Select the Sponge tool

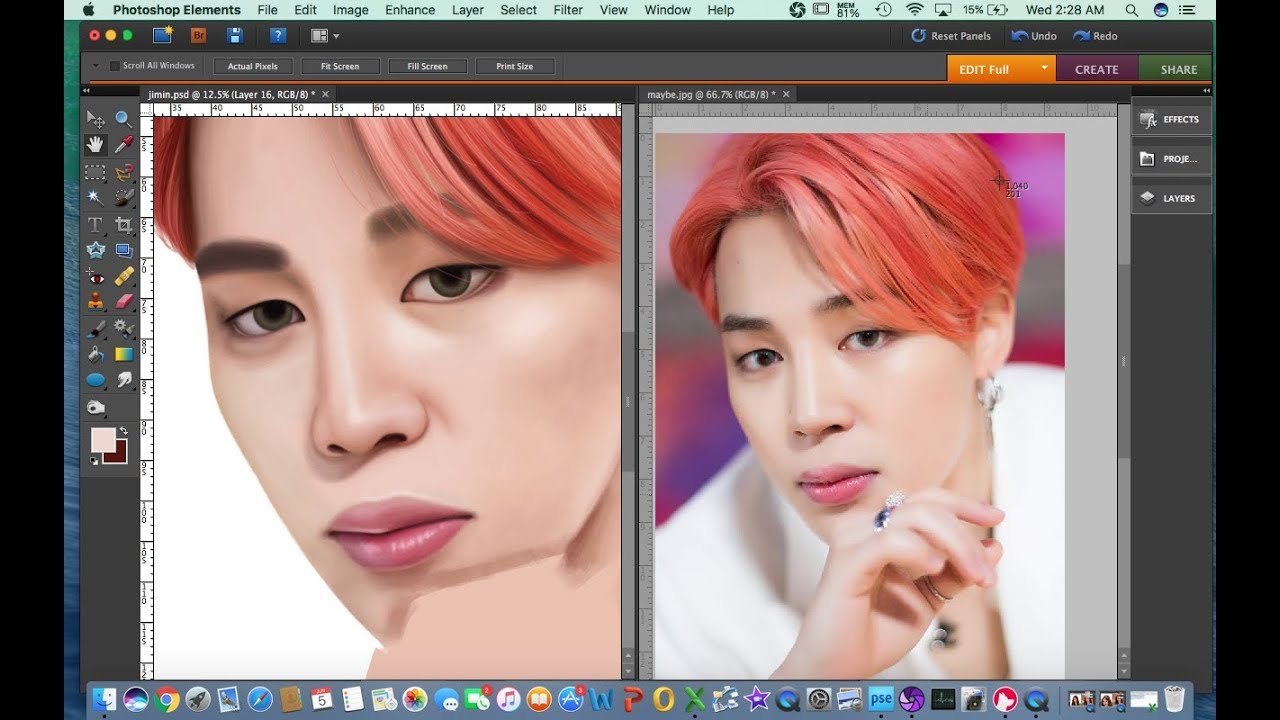click(95, 407)
